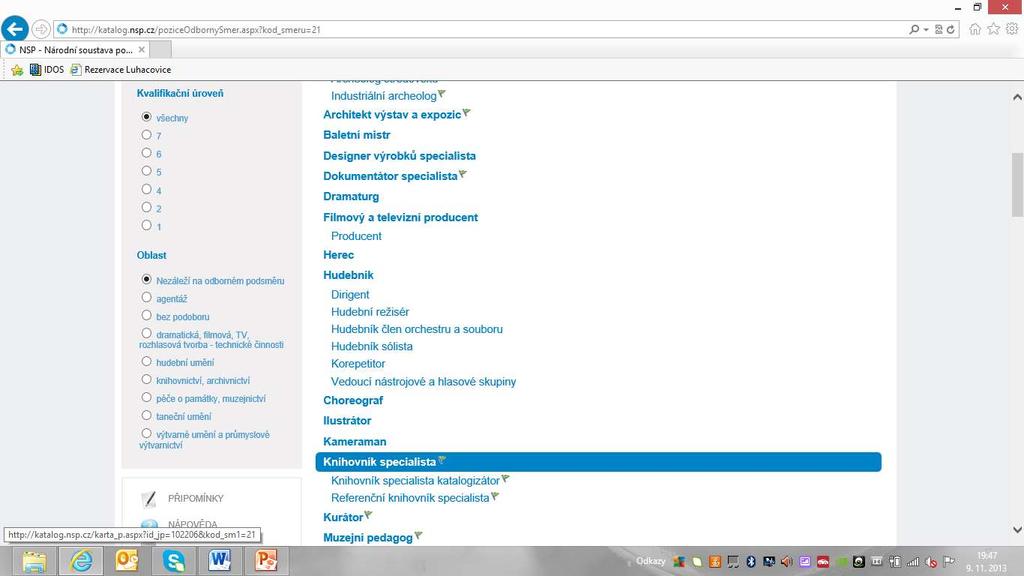Open the IDOS favorites bar link
This screenshot has width=1024, height=576.
[47, 69]
